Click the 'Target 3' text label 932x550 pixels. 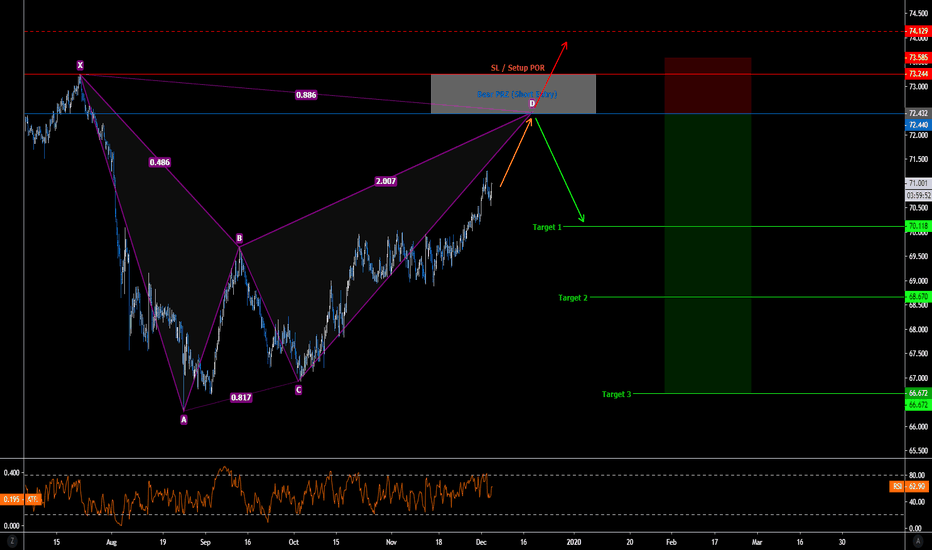616,394
